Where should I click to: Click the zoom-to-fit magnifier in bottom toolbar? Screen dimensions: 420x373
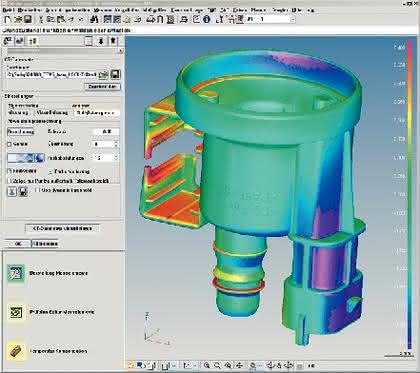[228, 365]
